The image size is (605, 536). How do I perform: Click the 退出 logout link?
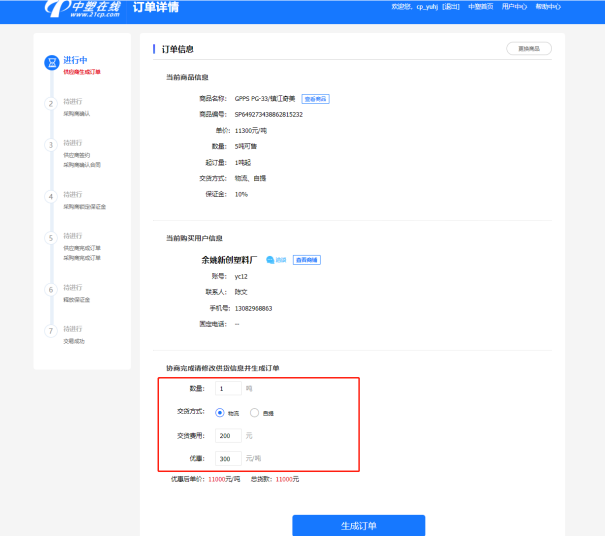[x=451, y=7]
